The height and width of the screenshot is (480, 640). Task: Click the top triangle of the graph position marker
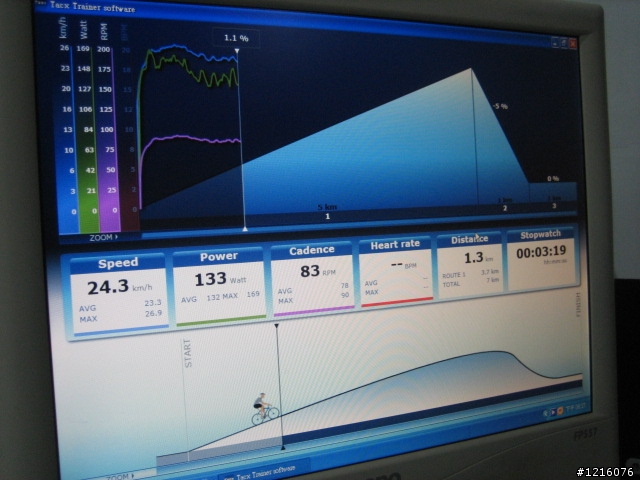click(x=237, y=51)
